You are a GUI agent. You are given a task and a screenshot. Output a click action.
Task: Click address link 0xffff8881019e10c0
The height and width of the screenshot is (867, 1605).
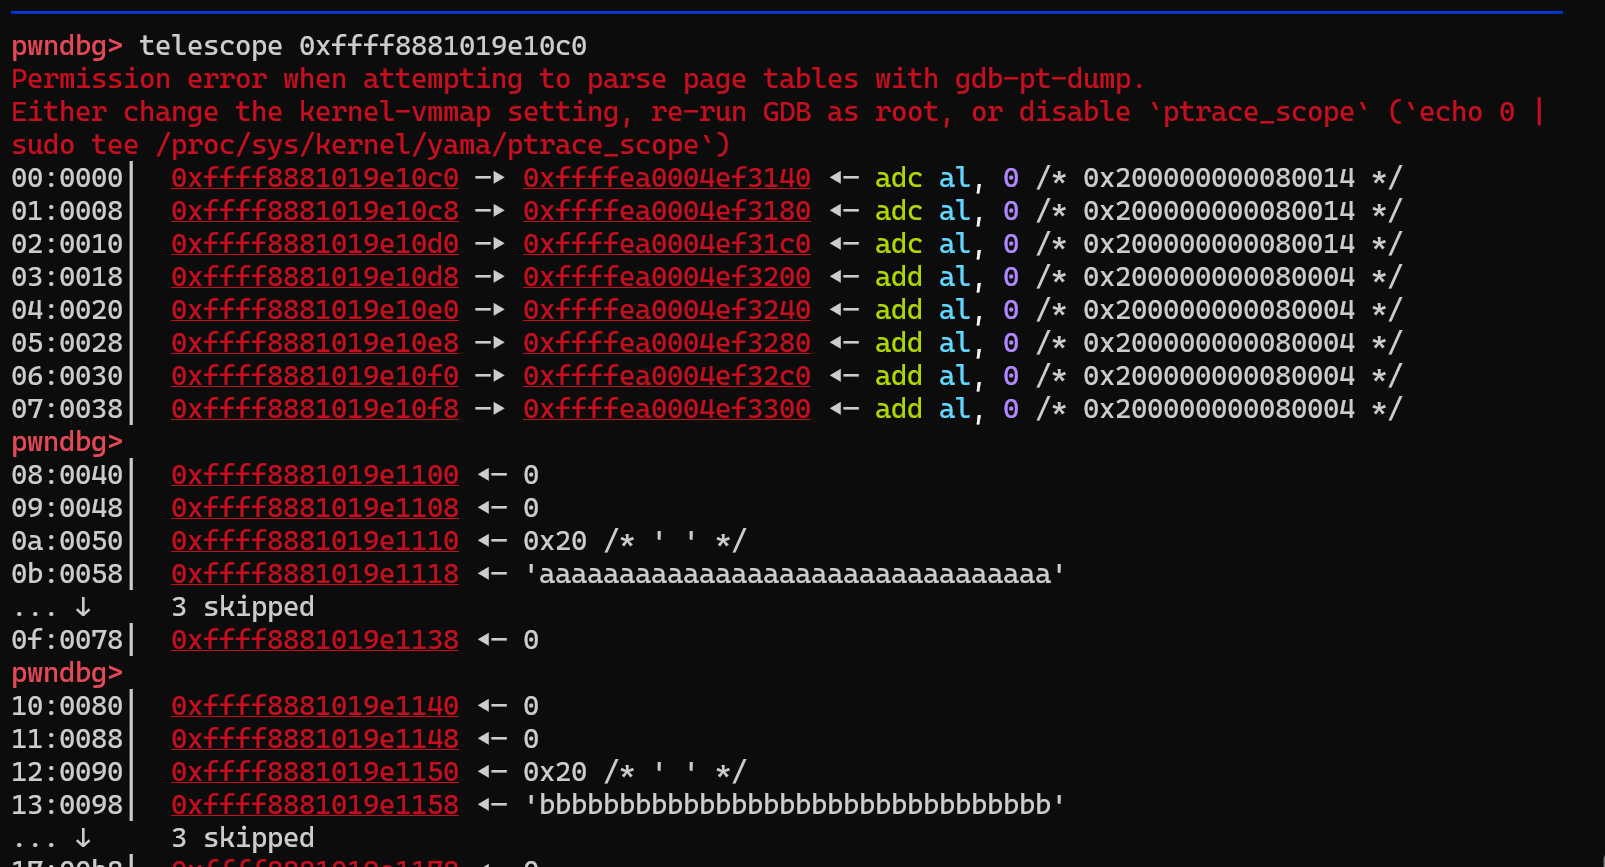coord(315,178)
